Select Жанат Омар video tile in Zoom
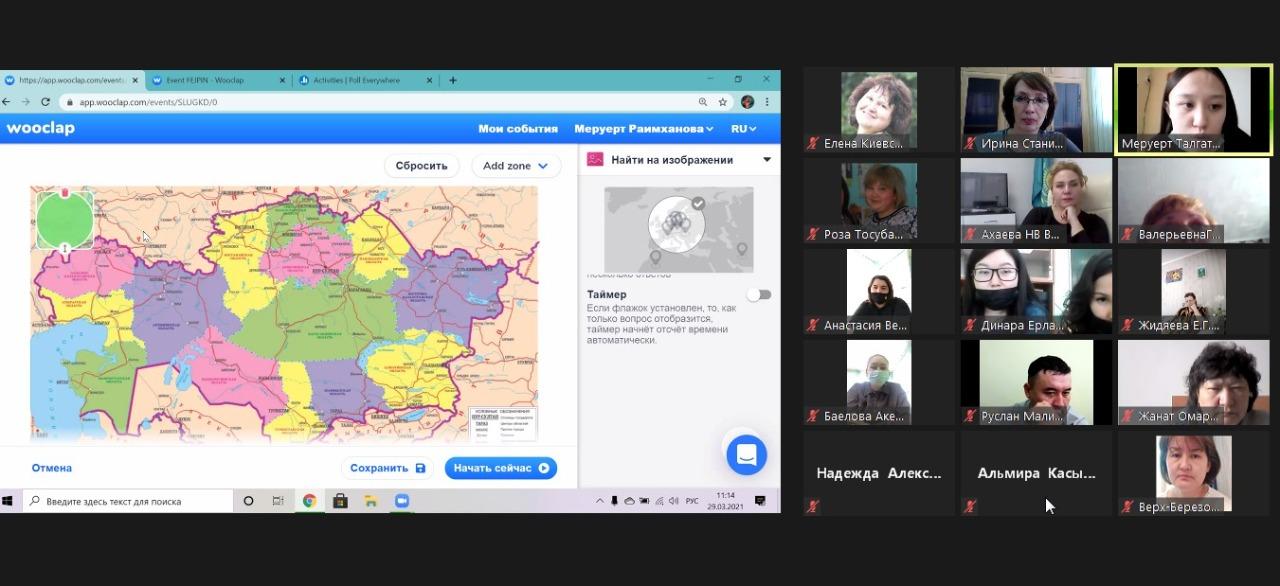Viewport: 1280px width, 586px height. (x=1194, y=383)
